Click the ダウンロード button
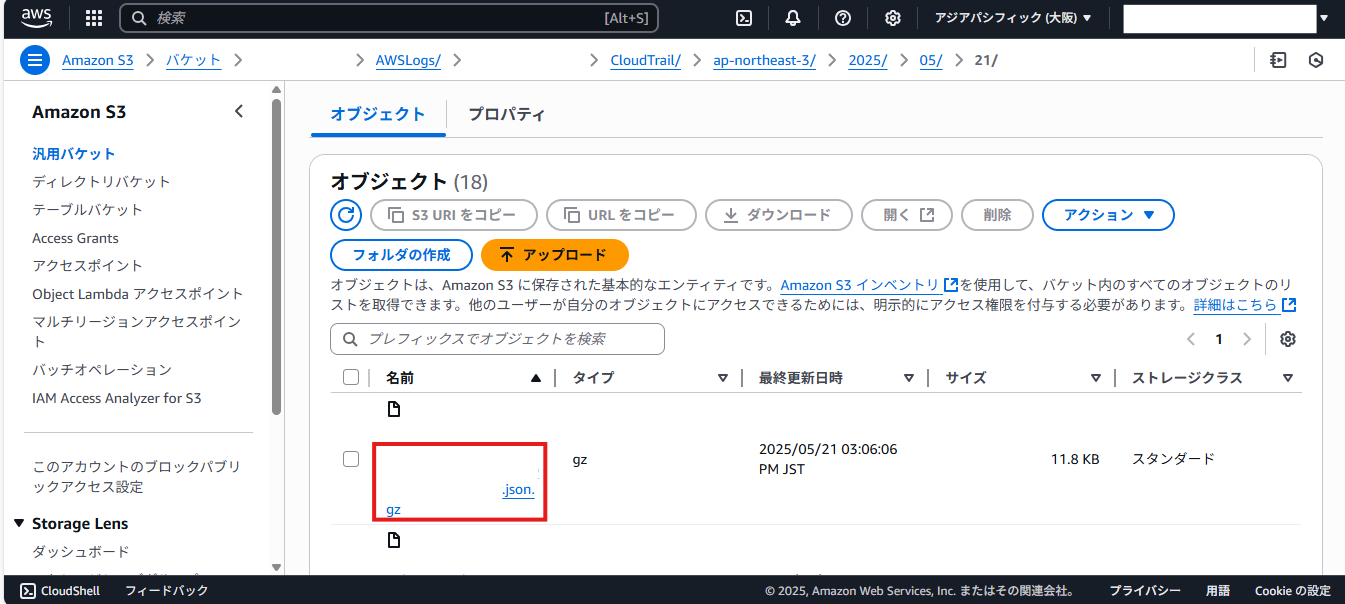1345x604 pixels. (x=779, y=215)
